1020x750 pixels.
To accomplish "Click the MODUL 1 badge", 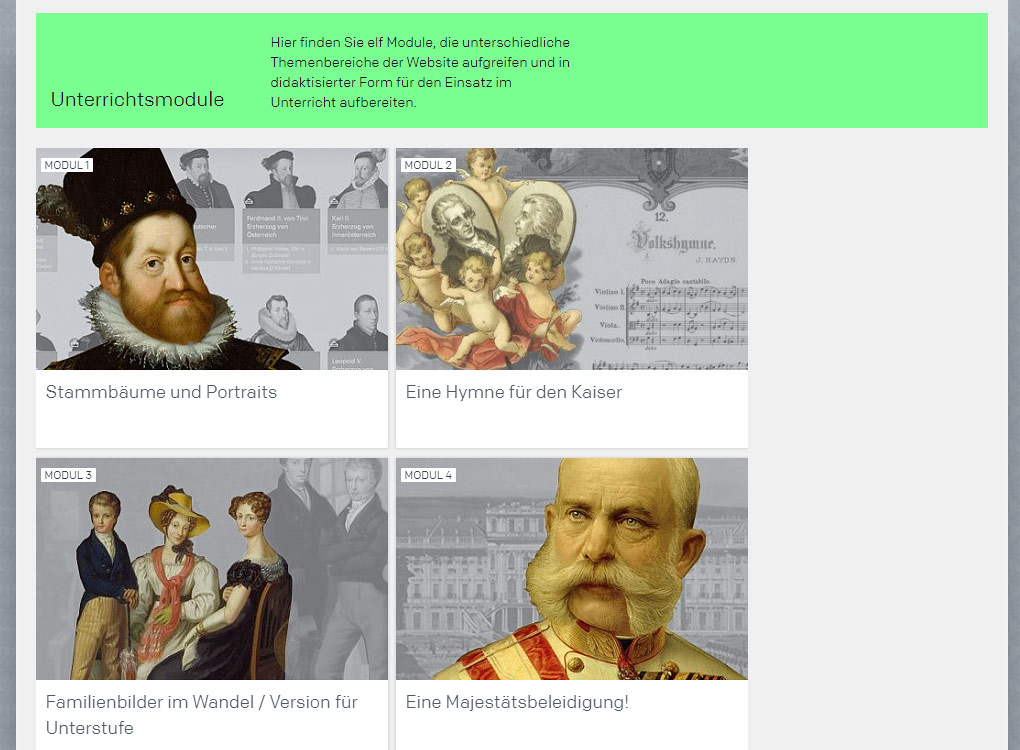I will click(67, 165).
